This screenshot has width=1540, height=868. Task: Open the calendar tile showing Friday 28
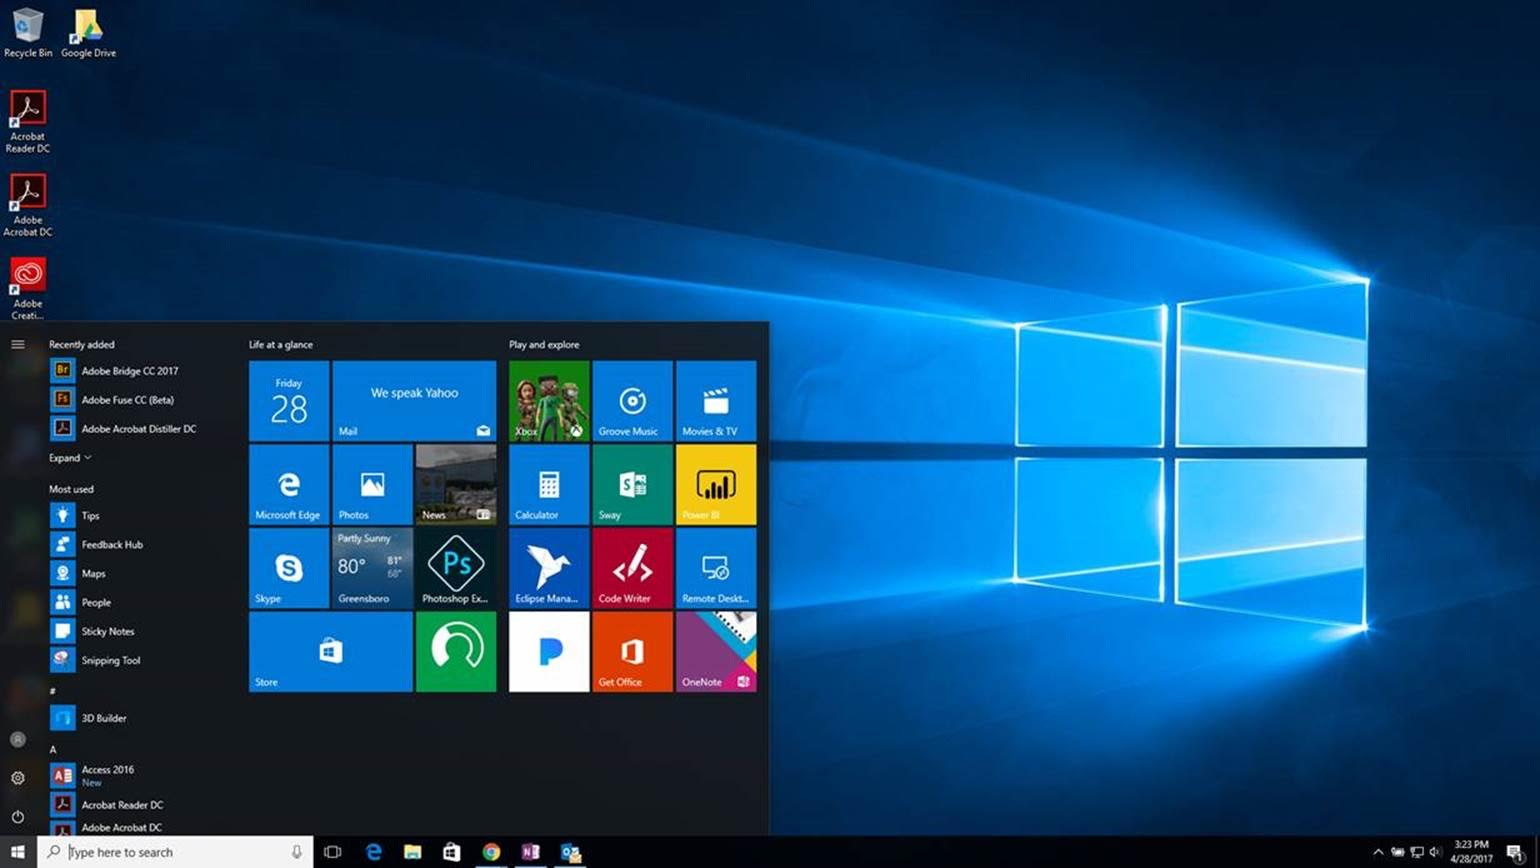289,401
